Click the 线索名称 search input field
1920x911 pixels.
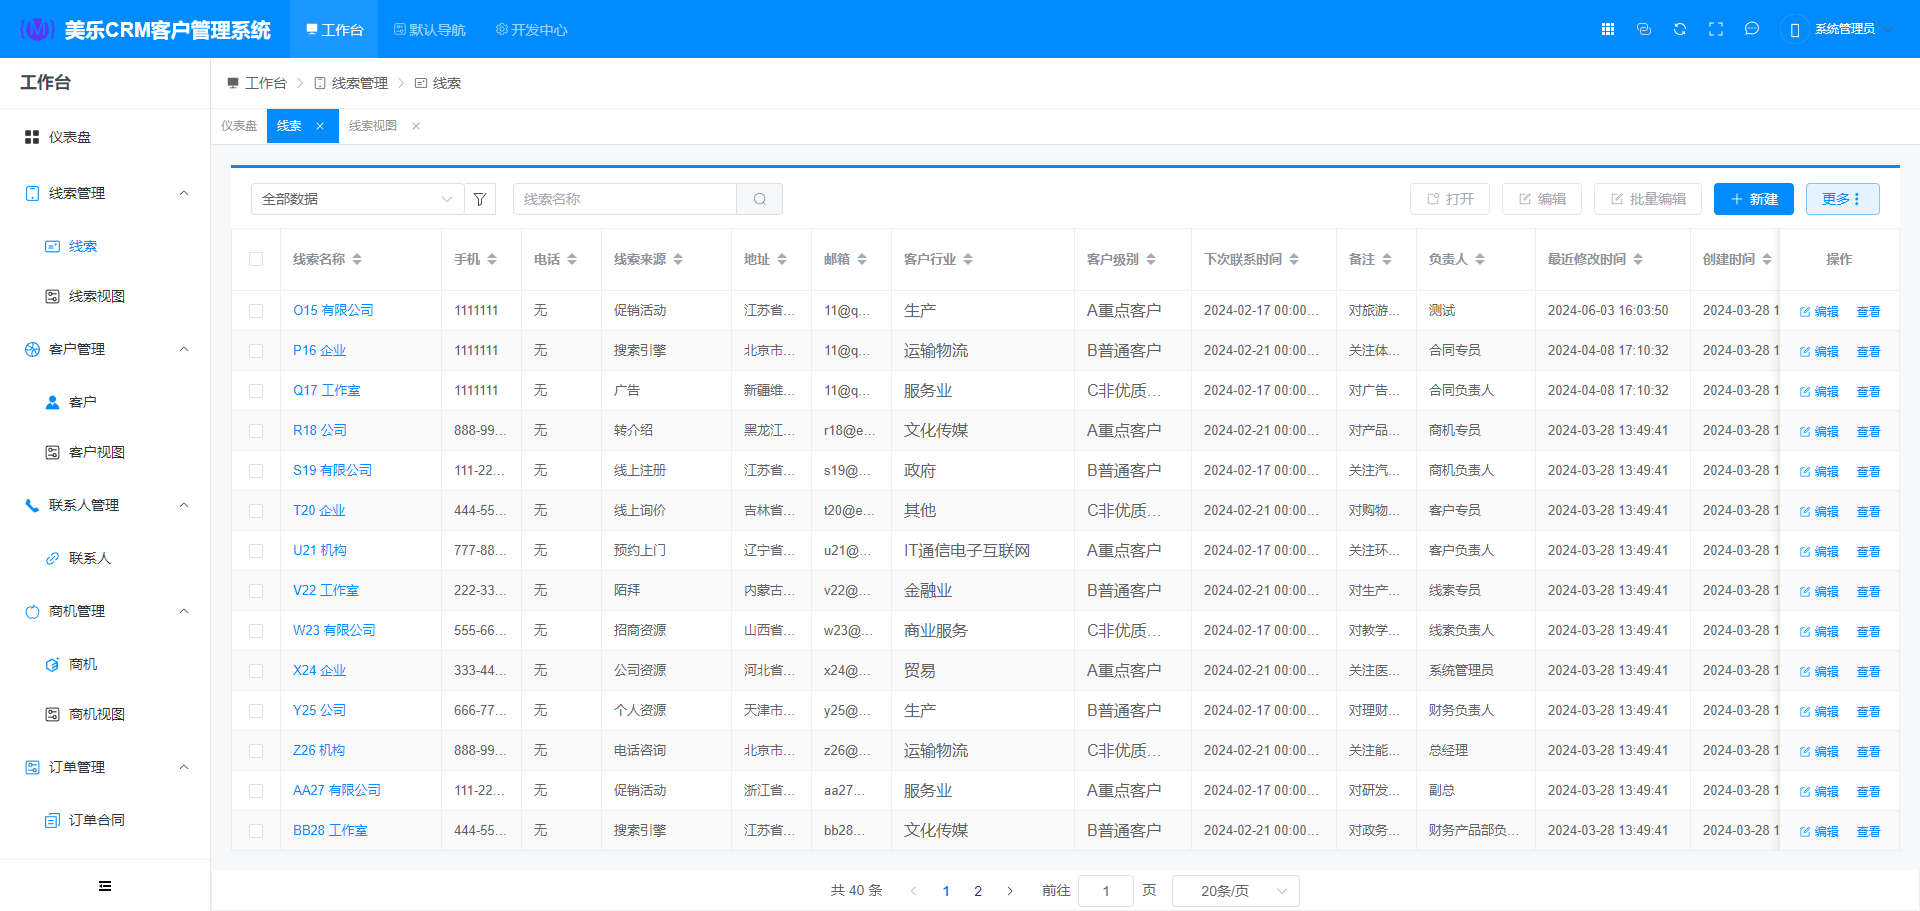click(625, 199)
